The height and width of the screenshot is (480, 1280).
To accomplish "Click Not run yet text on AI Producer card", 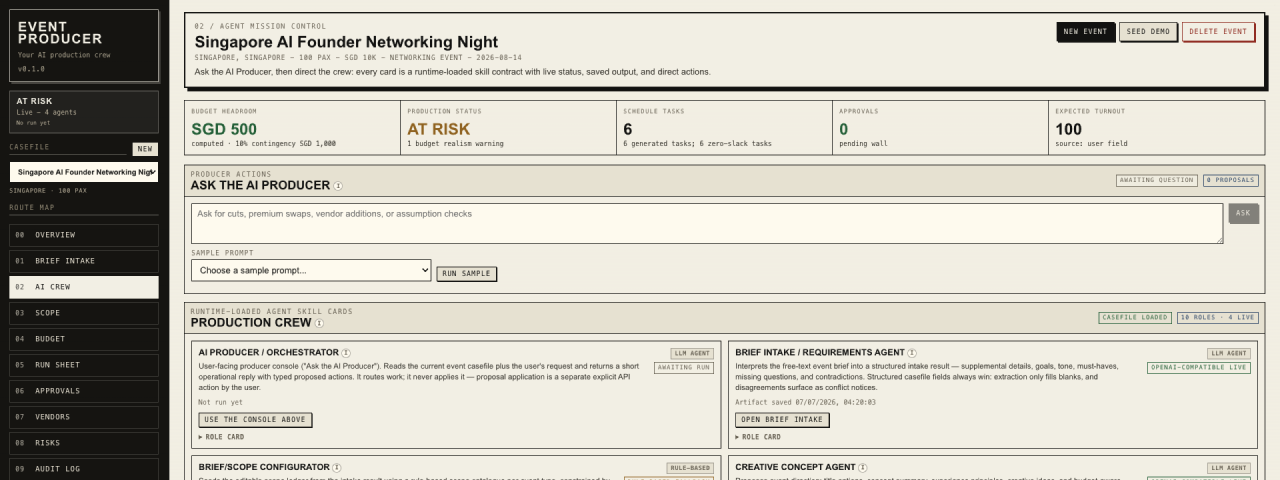I will point(221,402).
